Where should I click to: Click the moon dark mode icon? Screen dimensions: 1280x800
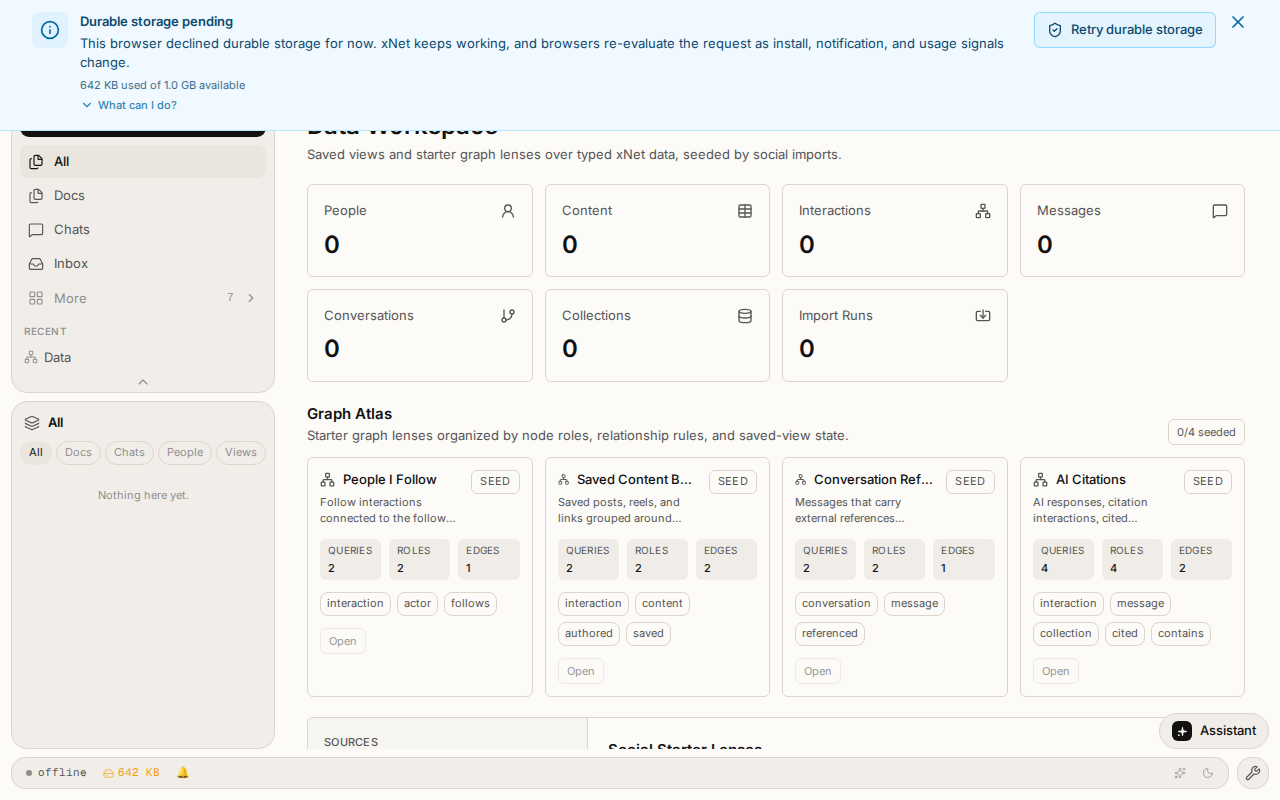pos(1208,773)
